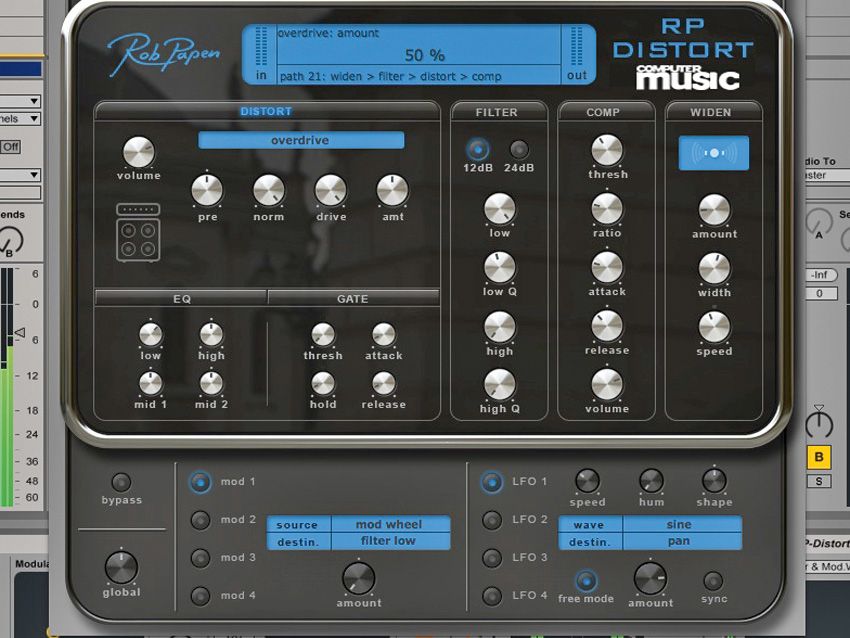Click the signal path display showing 'path 21'

point(420,76)
